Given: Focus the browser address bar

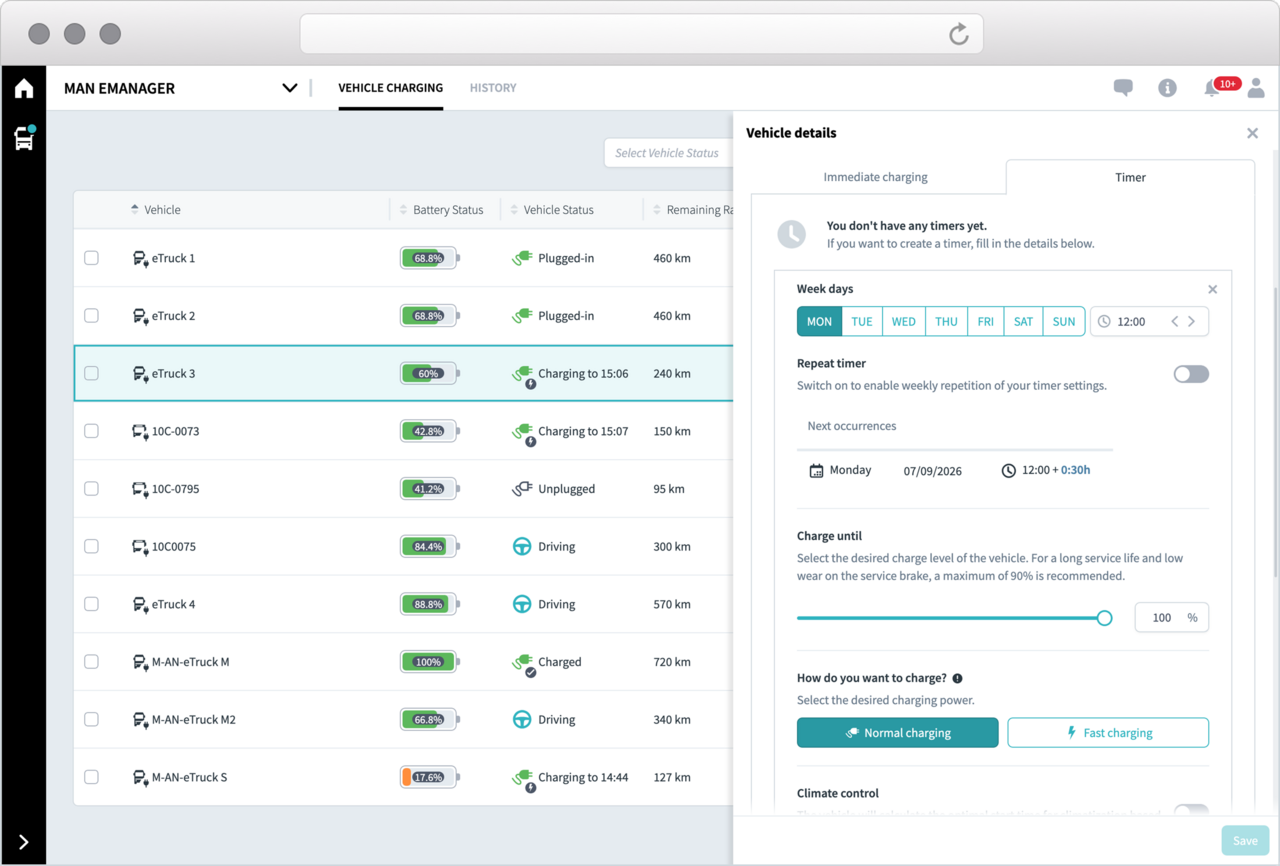Looking at the screenshot, I should [x=641, y=34].
